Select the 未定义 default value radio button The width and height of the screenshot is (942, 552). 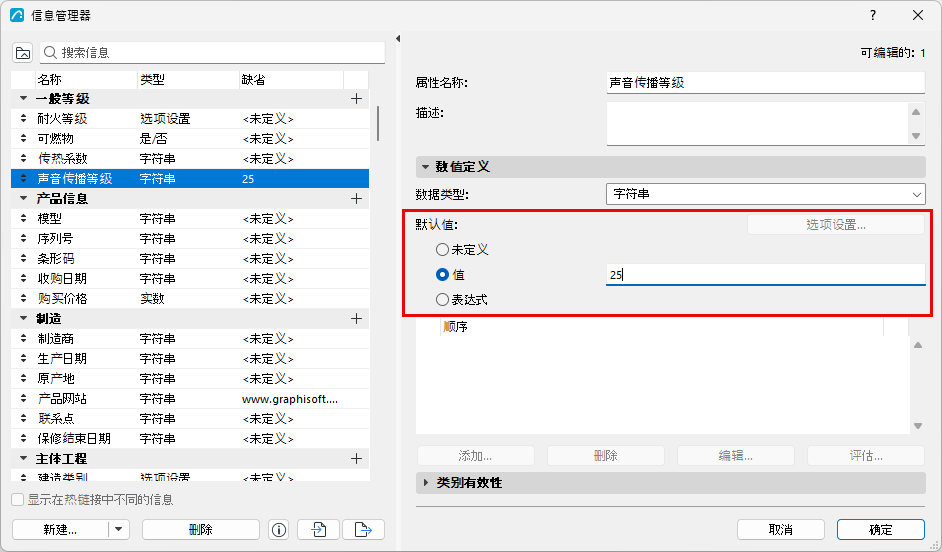click(442, 249)
